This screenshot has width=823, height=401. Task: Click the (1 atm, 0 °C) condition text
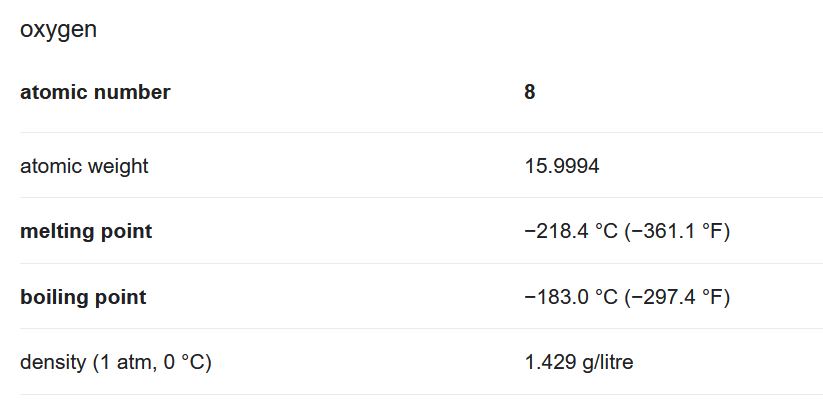(151, 362)
